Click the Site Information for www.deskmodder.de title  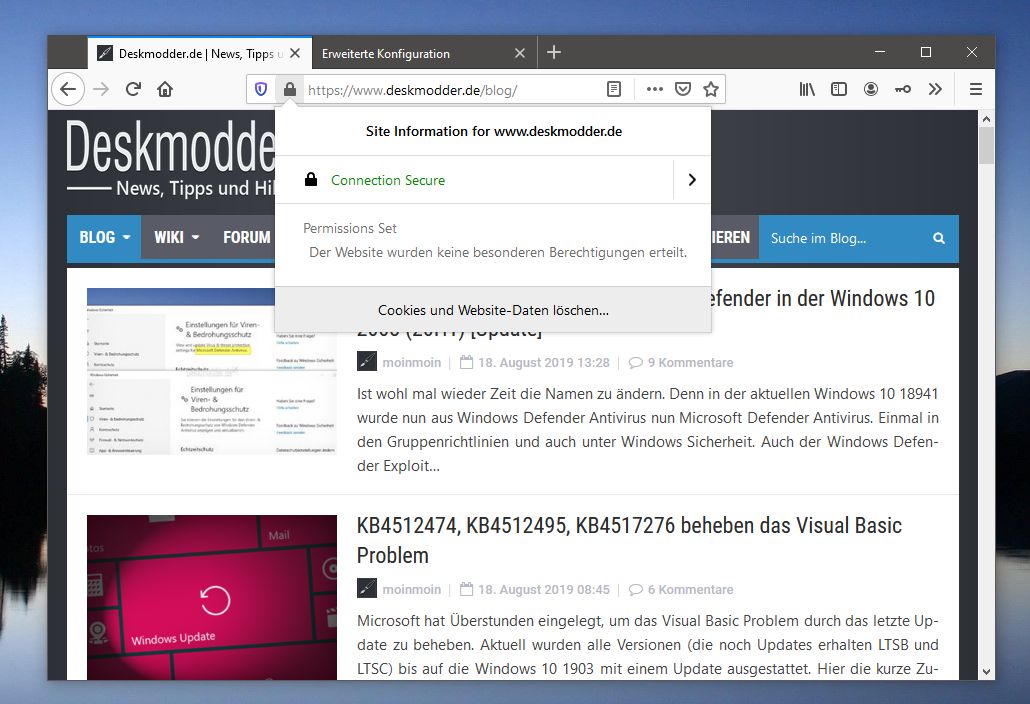[x=493, y=131]
